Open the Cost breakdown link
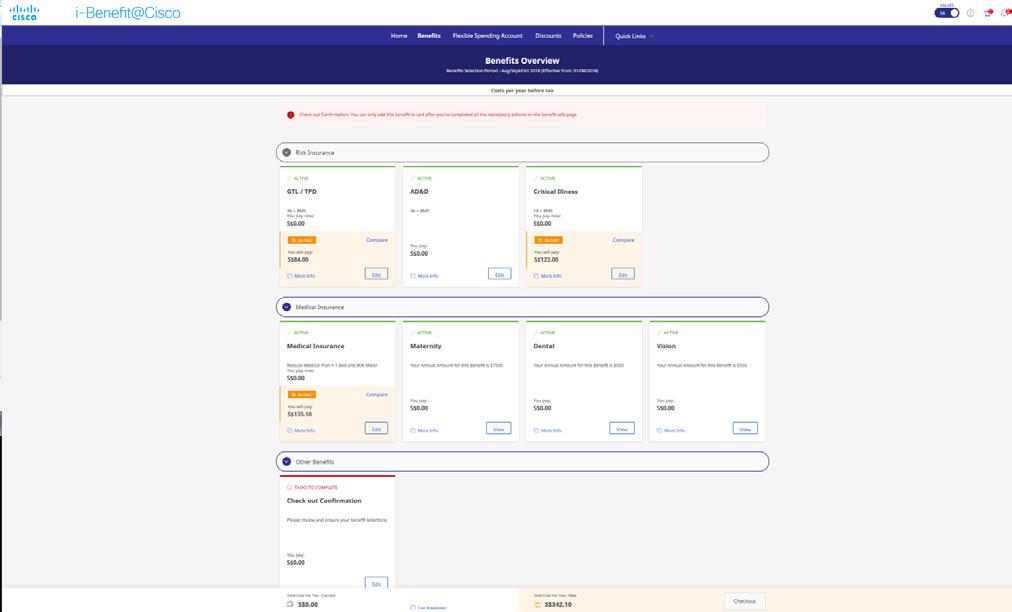1012x612 pixels. click(x=429, y=607)
